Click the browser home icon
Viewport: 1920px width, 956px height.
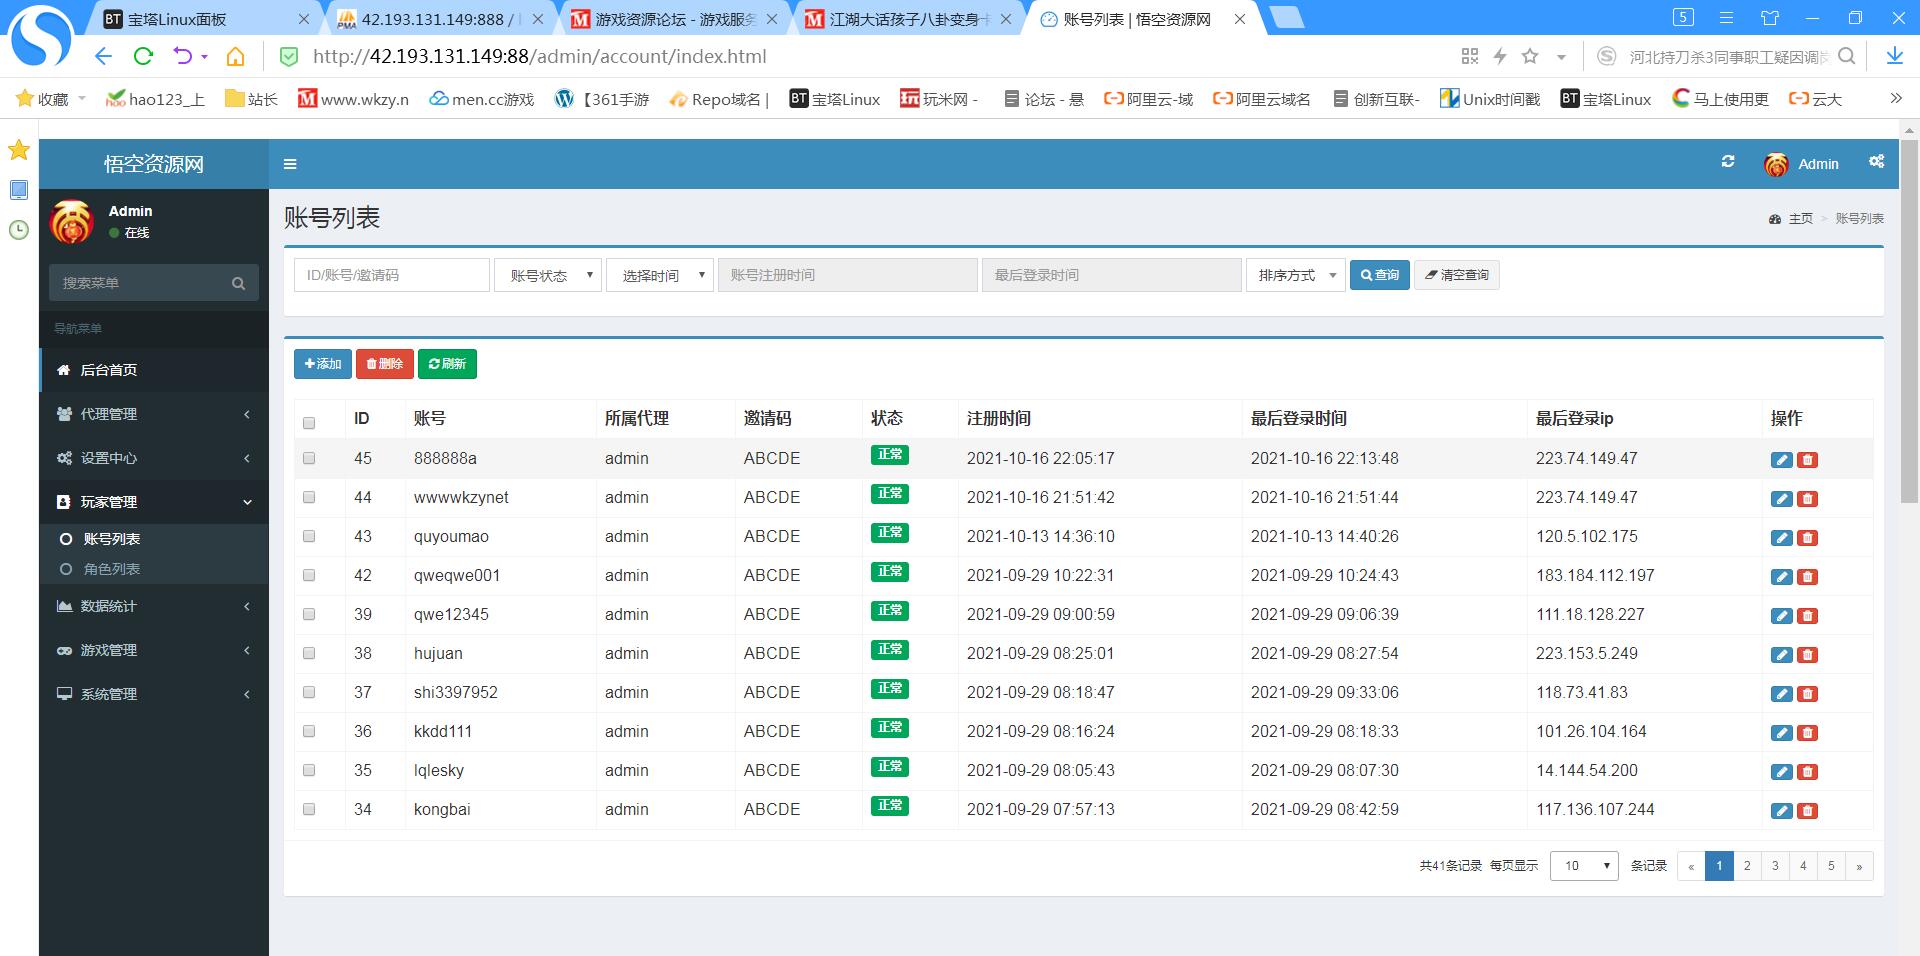(x=235, y=57)
